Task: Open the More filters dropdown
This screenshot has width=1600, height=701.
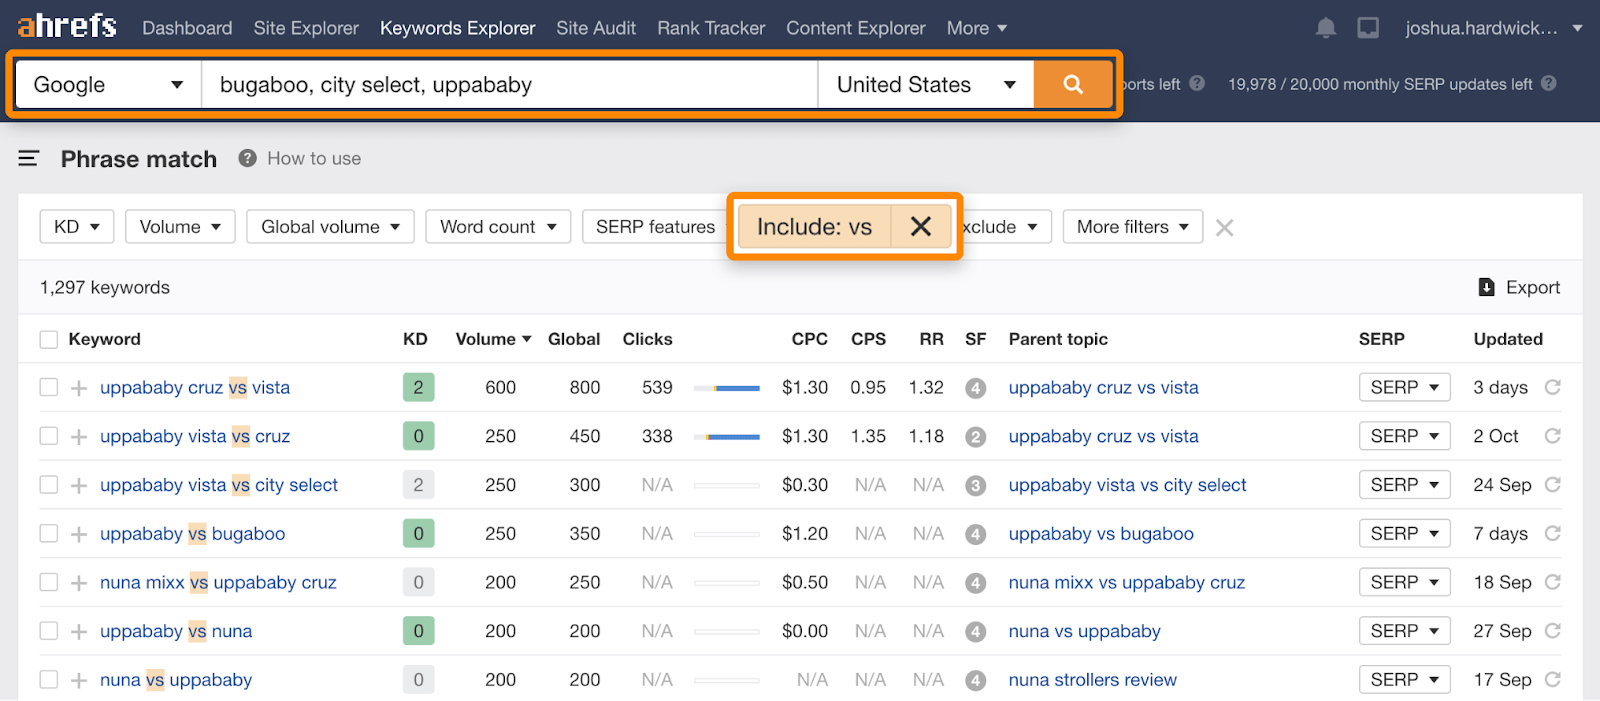Action: 1132,227
